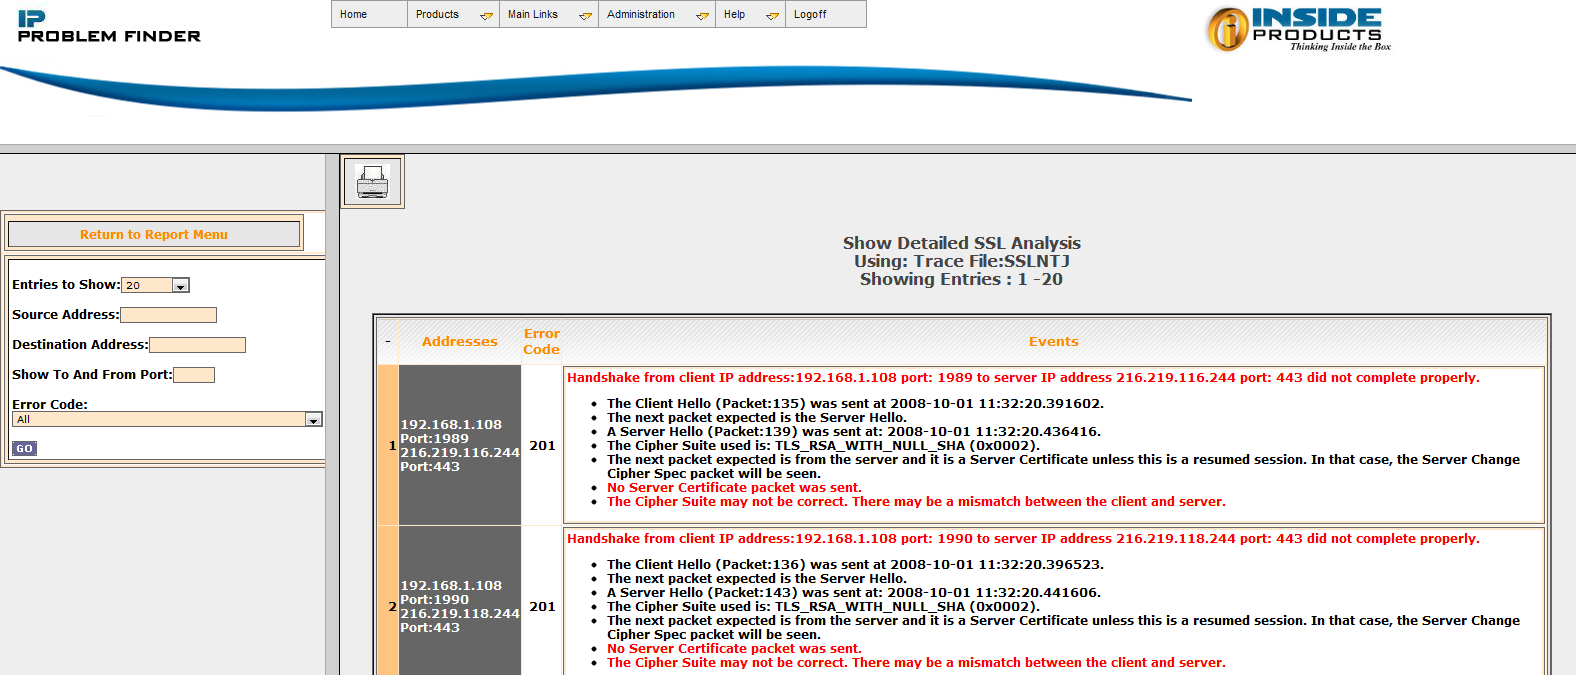Click the Addresses column header
This screenshot has width=1576, height=675.
pos(459,342)
